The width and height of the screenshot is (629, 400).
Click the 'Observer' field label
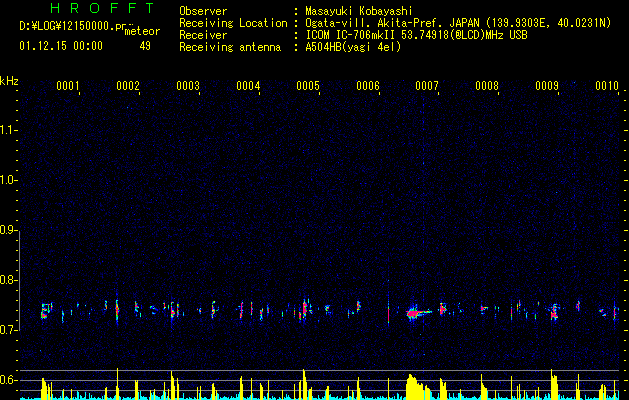(x=203, y=11)
